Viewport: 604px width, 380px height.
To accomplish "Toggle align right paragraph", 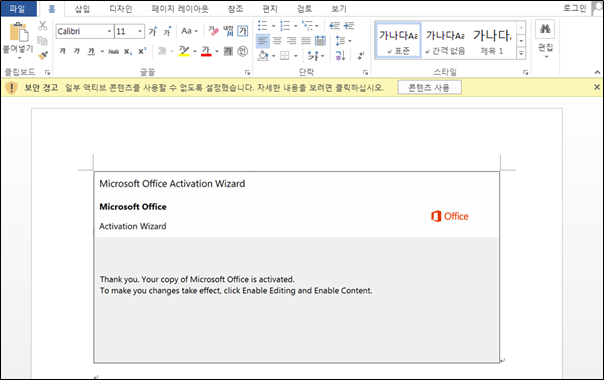I will pos(292,40).
